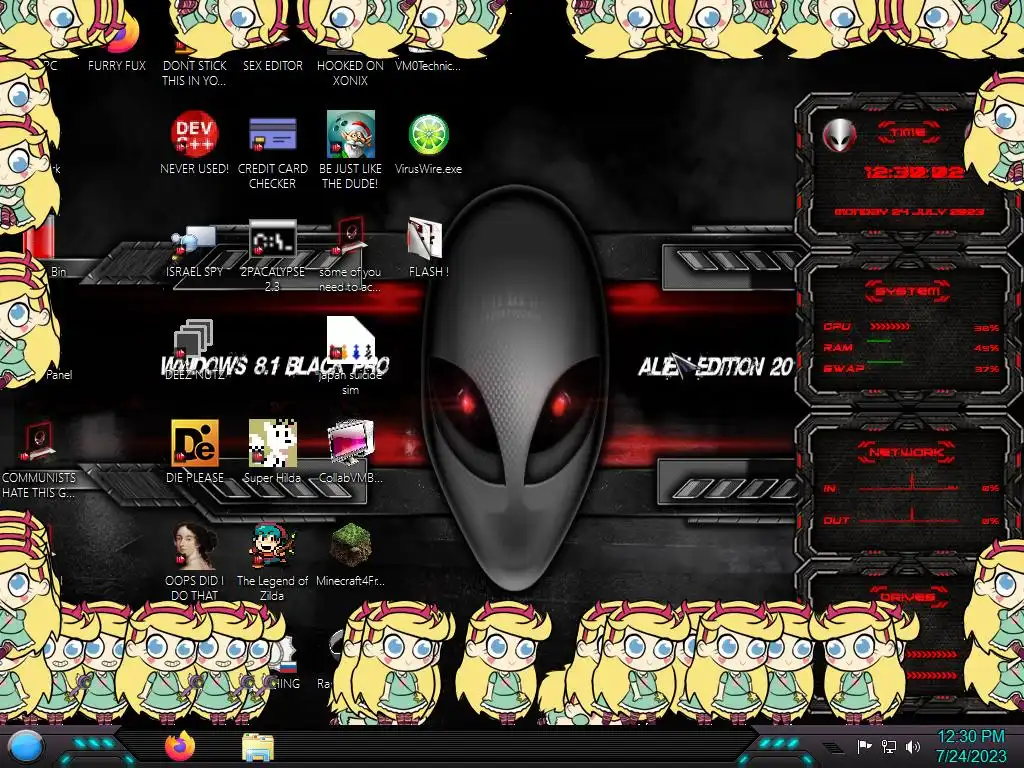Image resolution: width=1024 pixels, height=768 pixels.
Task: Open the CollabVMB... monitor icon
Action: (x=351, y=443)
